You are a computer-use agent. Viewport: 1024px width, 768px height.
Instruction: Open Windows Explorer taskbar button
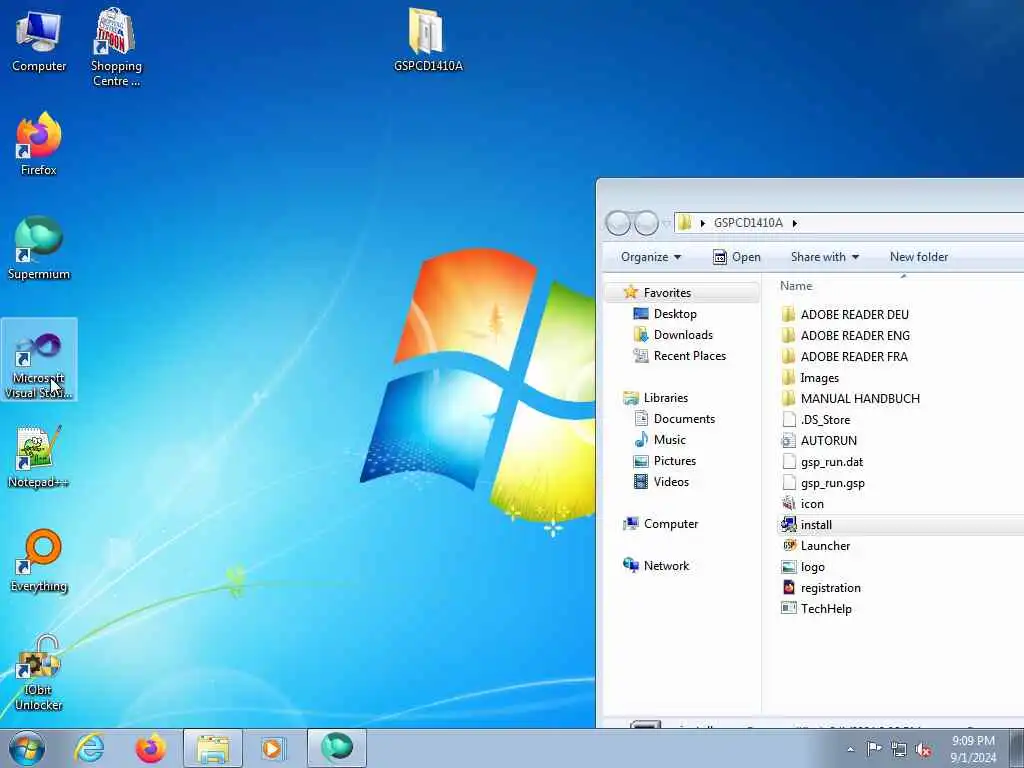click(x=213, y=748)
